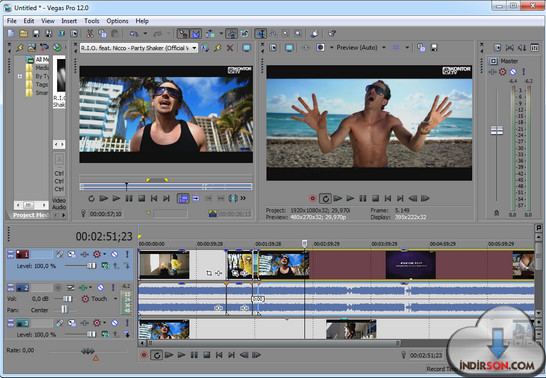This screenshot has height=378, width=546.
Task: Open Track FX on video track 1
Action: (85, 254)
